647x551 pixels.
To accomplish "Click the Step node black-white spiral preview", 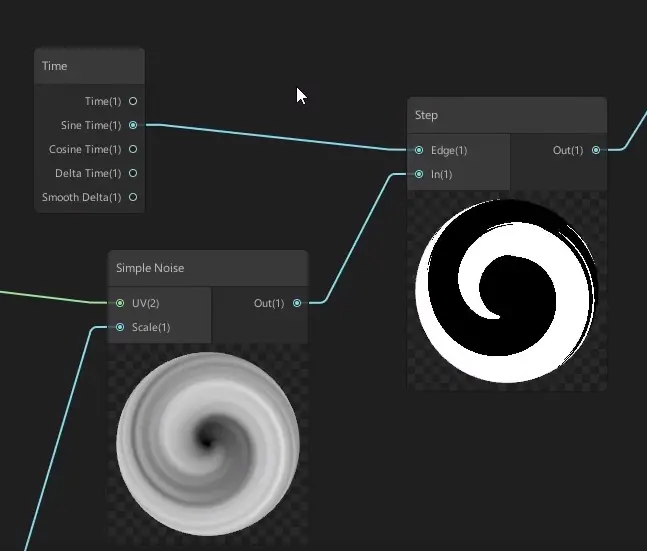I will (x=507, y=291).
